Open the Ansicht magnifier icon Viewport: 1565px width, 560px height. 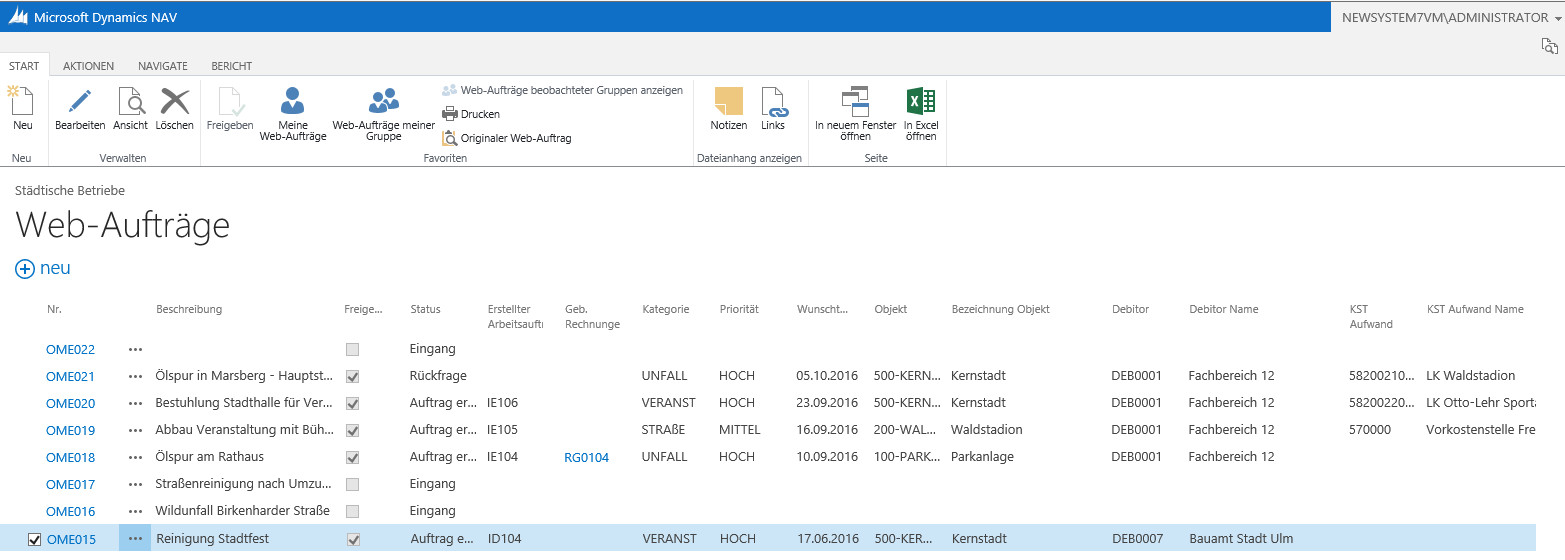pyautogui.click(x=131, y=101)
